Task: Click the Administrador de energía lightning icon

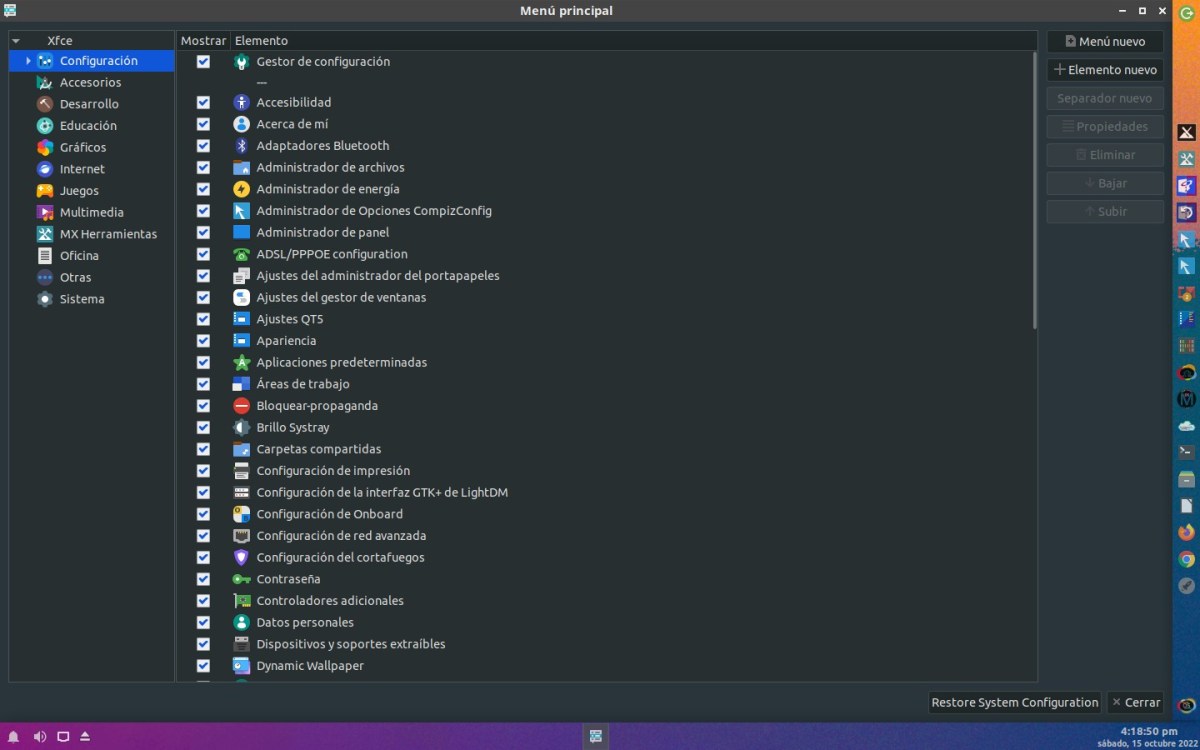Action: tap(241, 189)
